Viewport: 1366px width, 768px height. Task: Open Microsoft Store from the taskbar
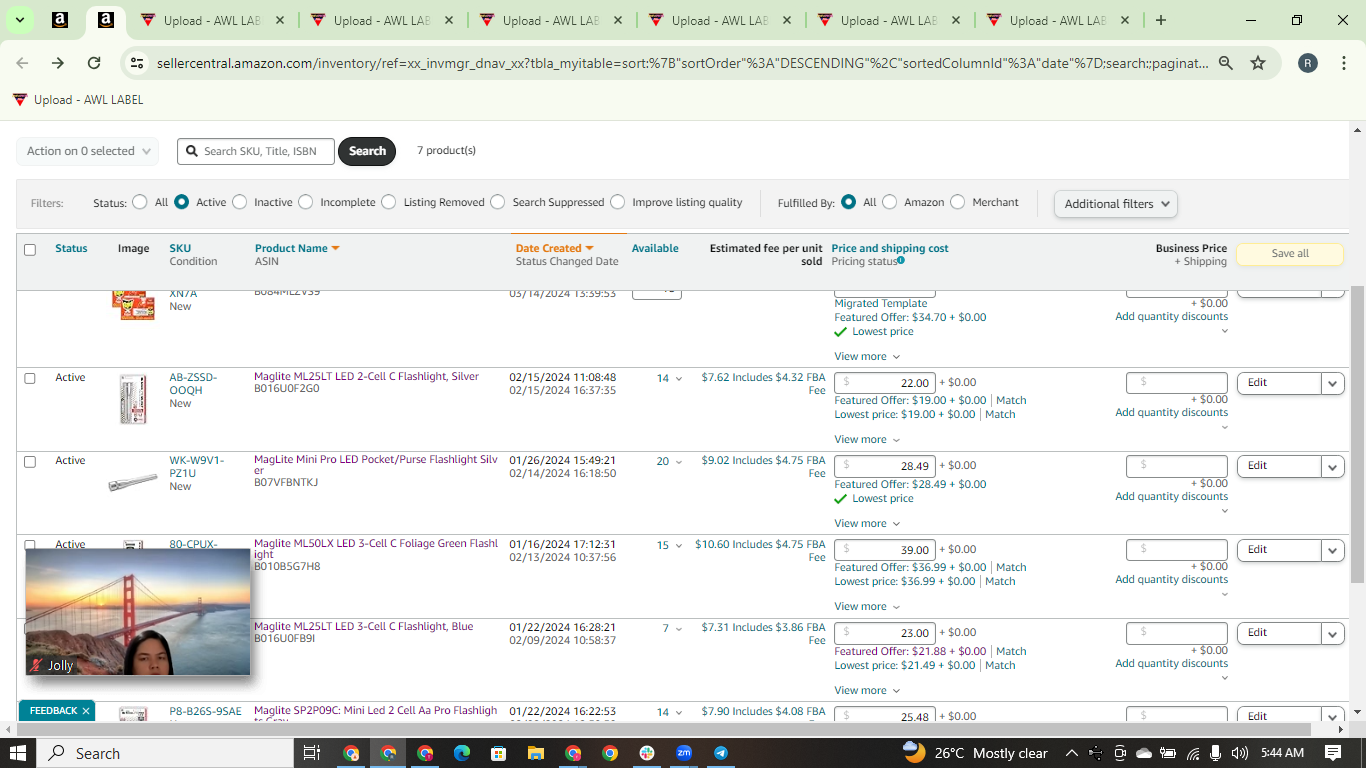(498, 753)
